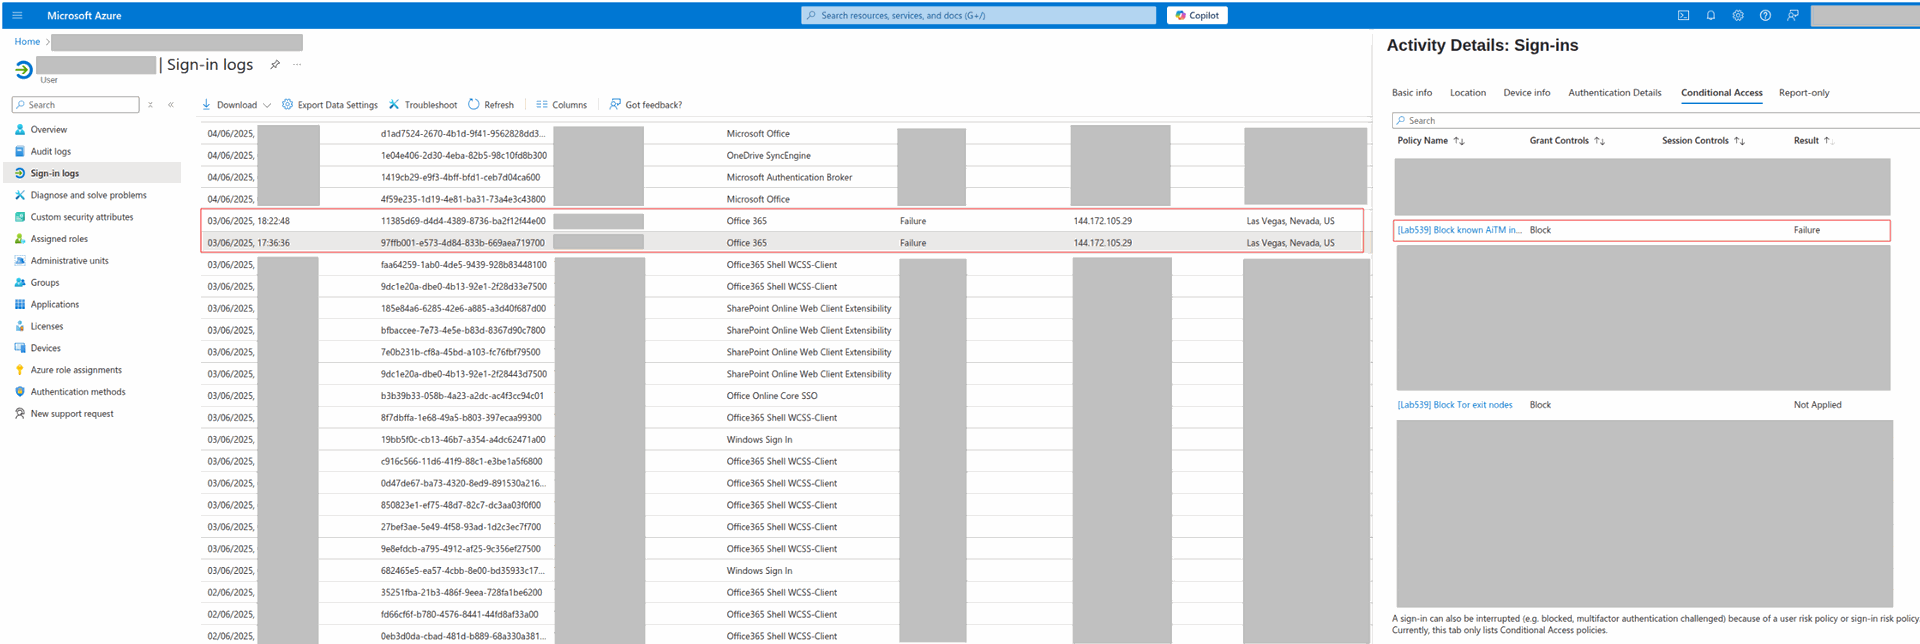Click the help question mark icon
Viewport: 1920px width, 644px height.
(1765, 15)
